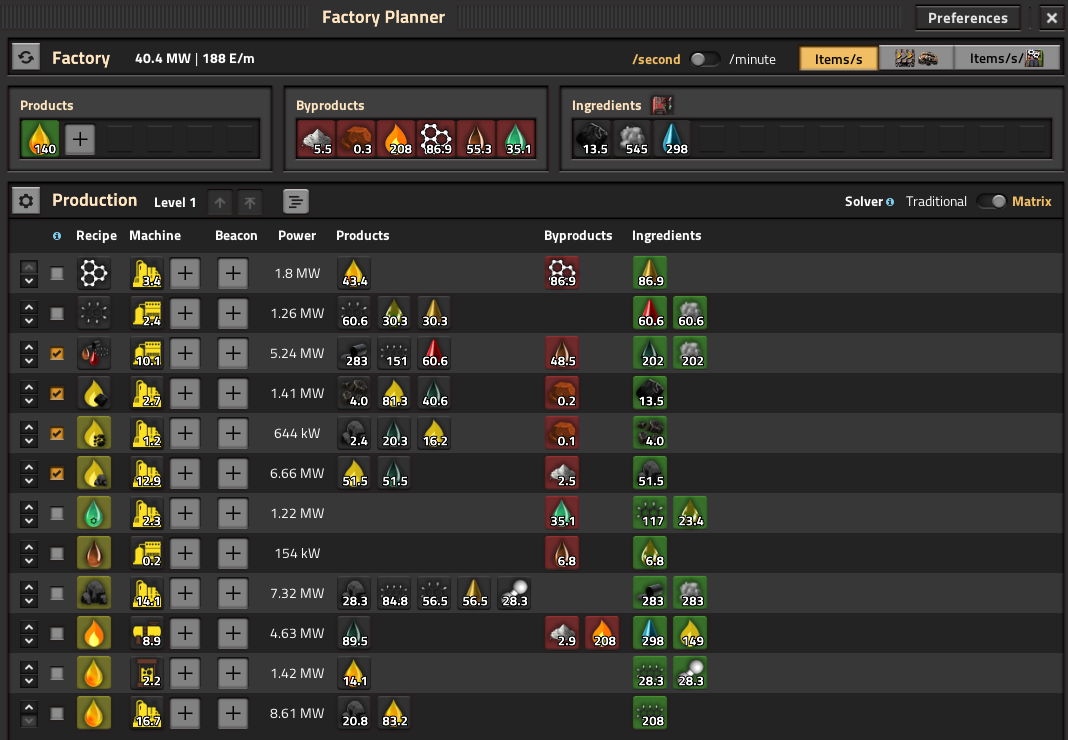Click the recipe icon in 1.22 MW row
Image resolution: width=1068 pixels, height=740 pixels.
point(94,513)
